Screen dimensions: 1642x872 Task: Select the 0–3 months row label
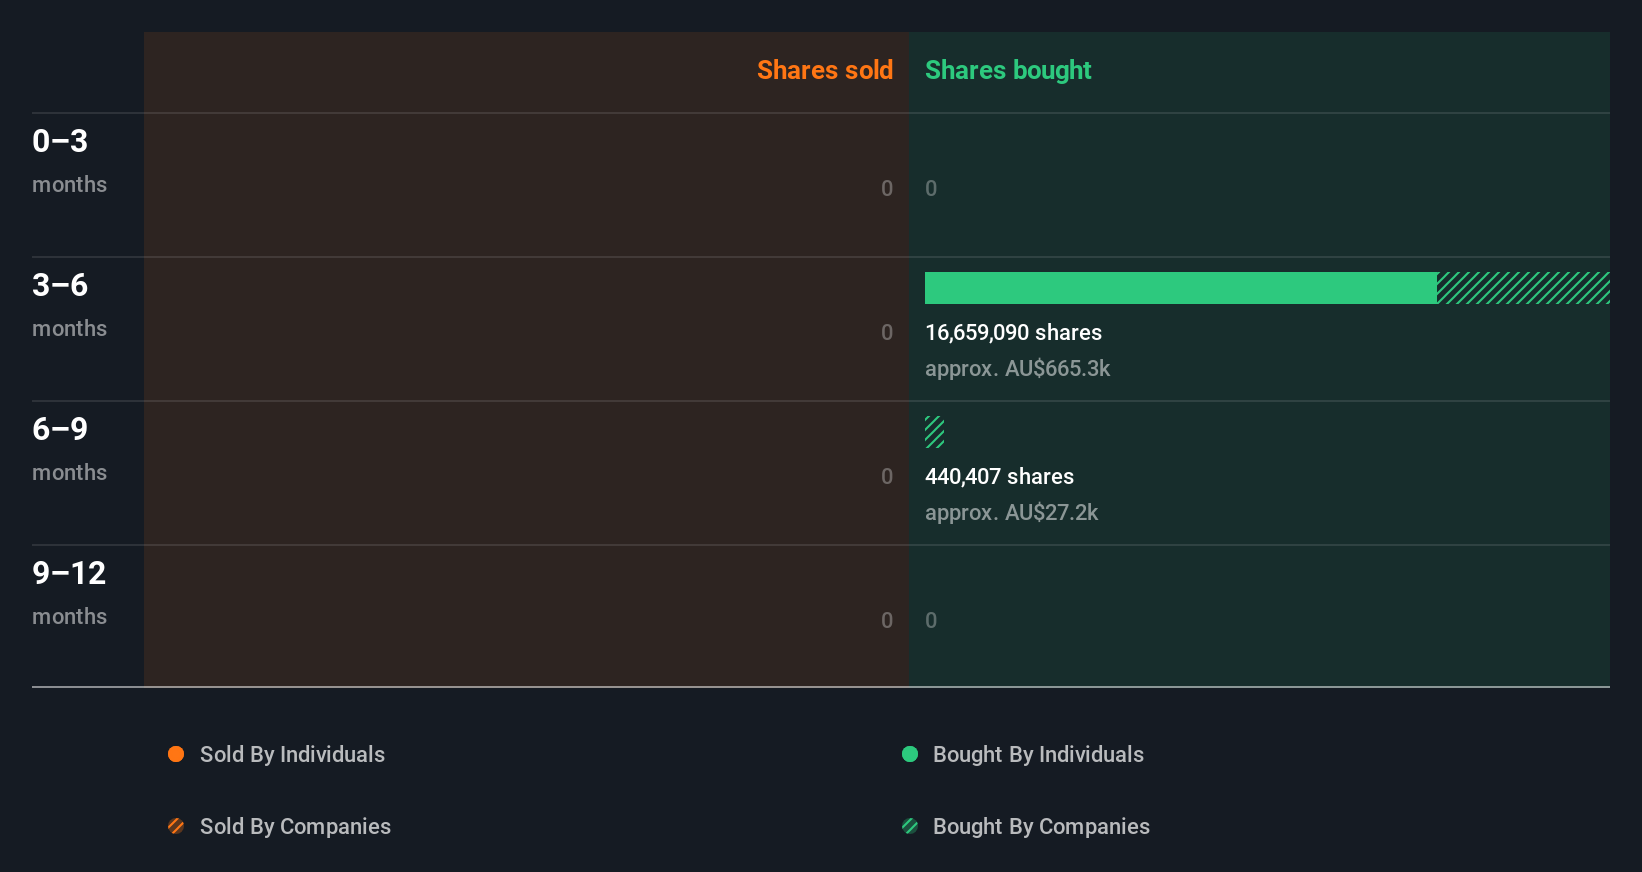(x=69, y=160)
